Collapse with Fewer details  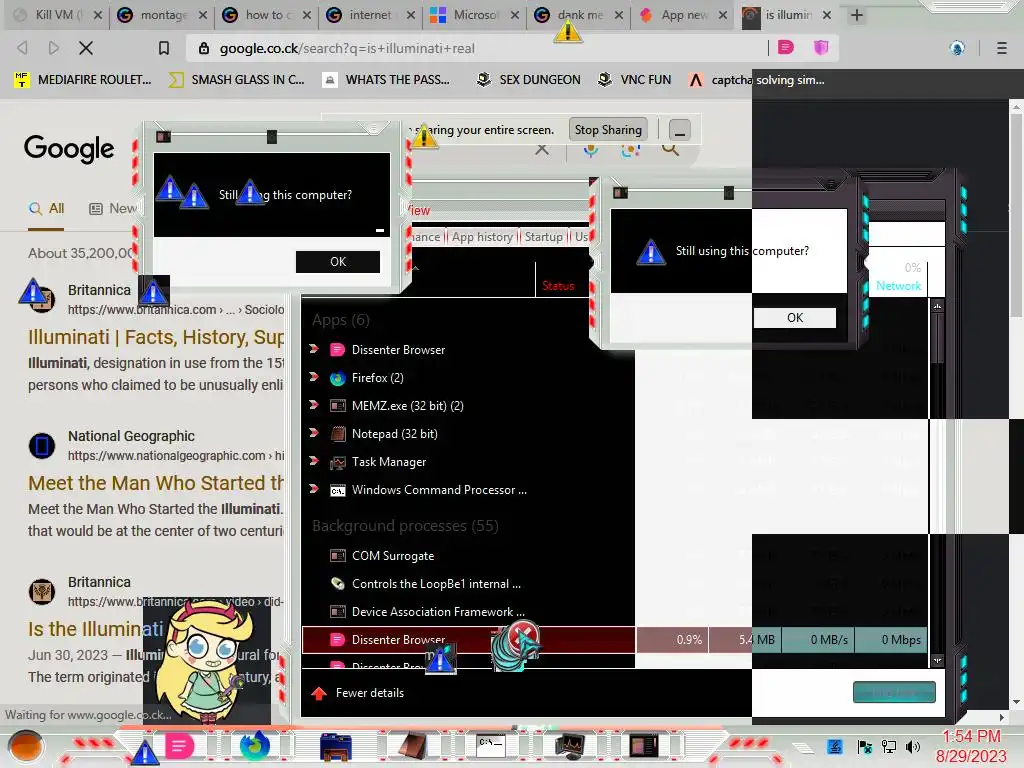pyautogui.click(x=357, y=693)
